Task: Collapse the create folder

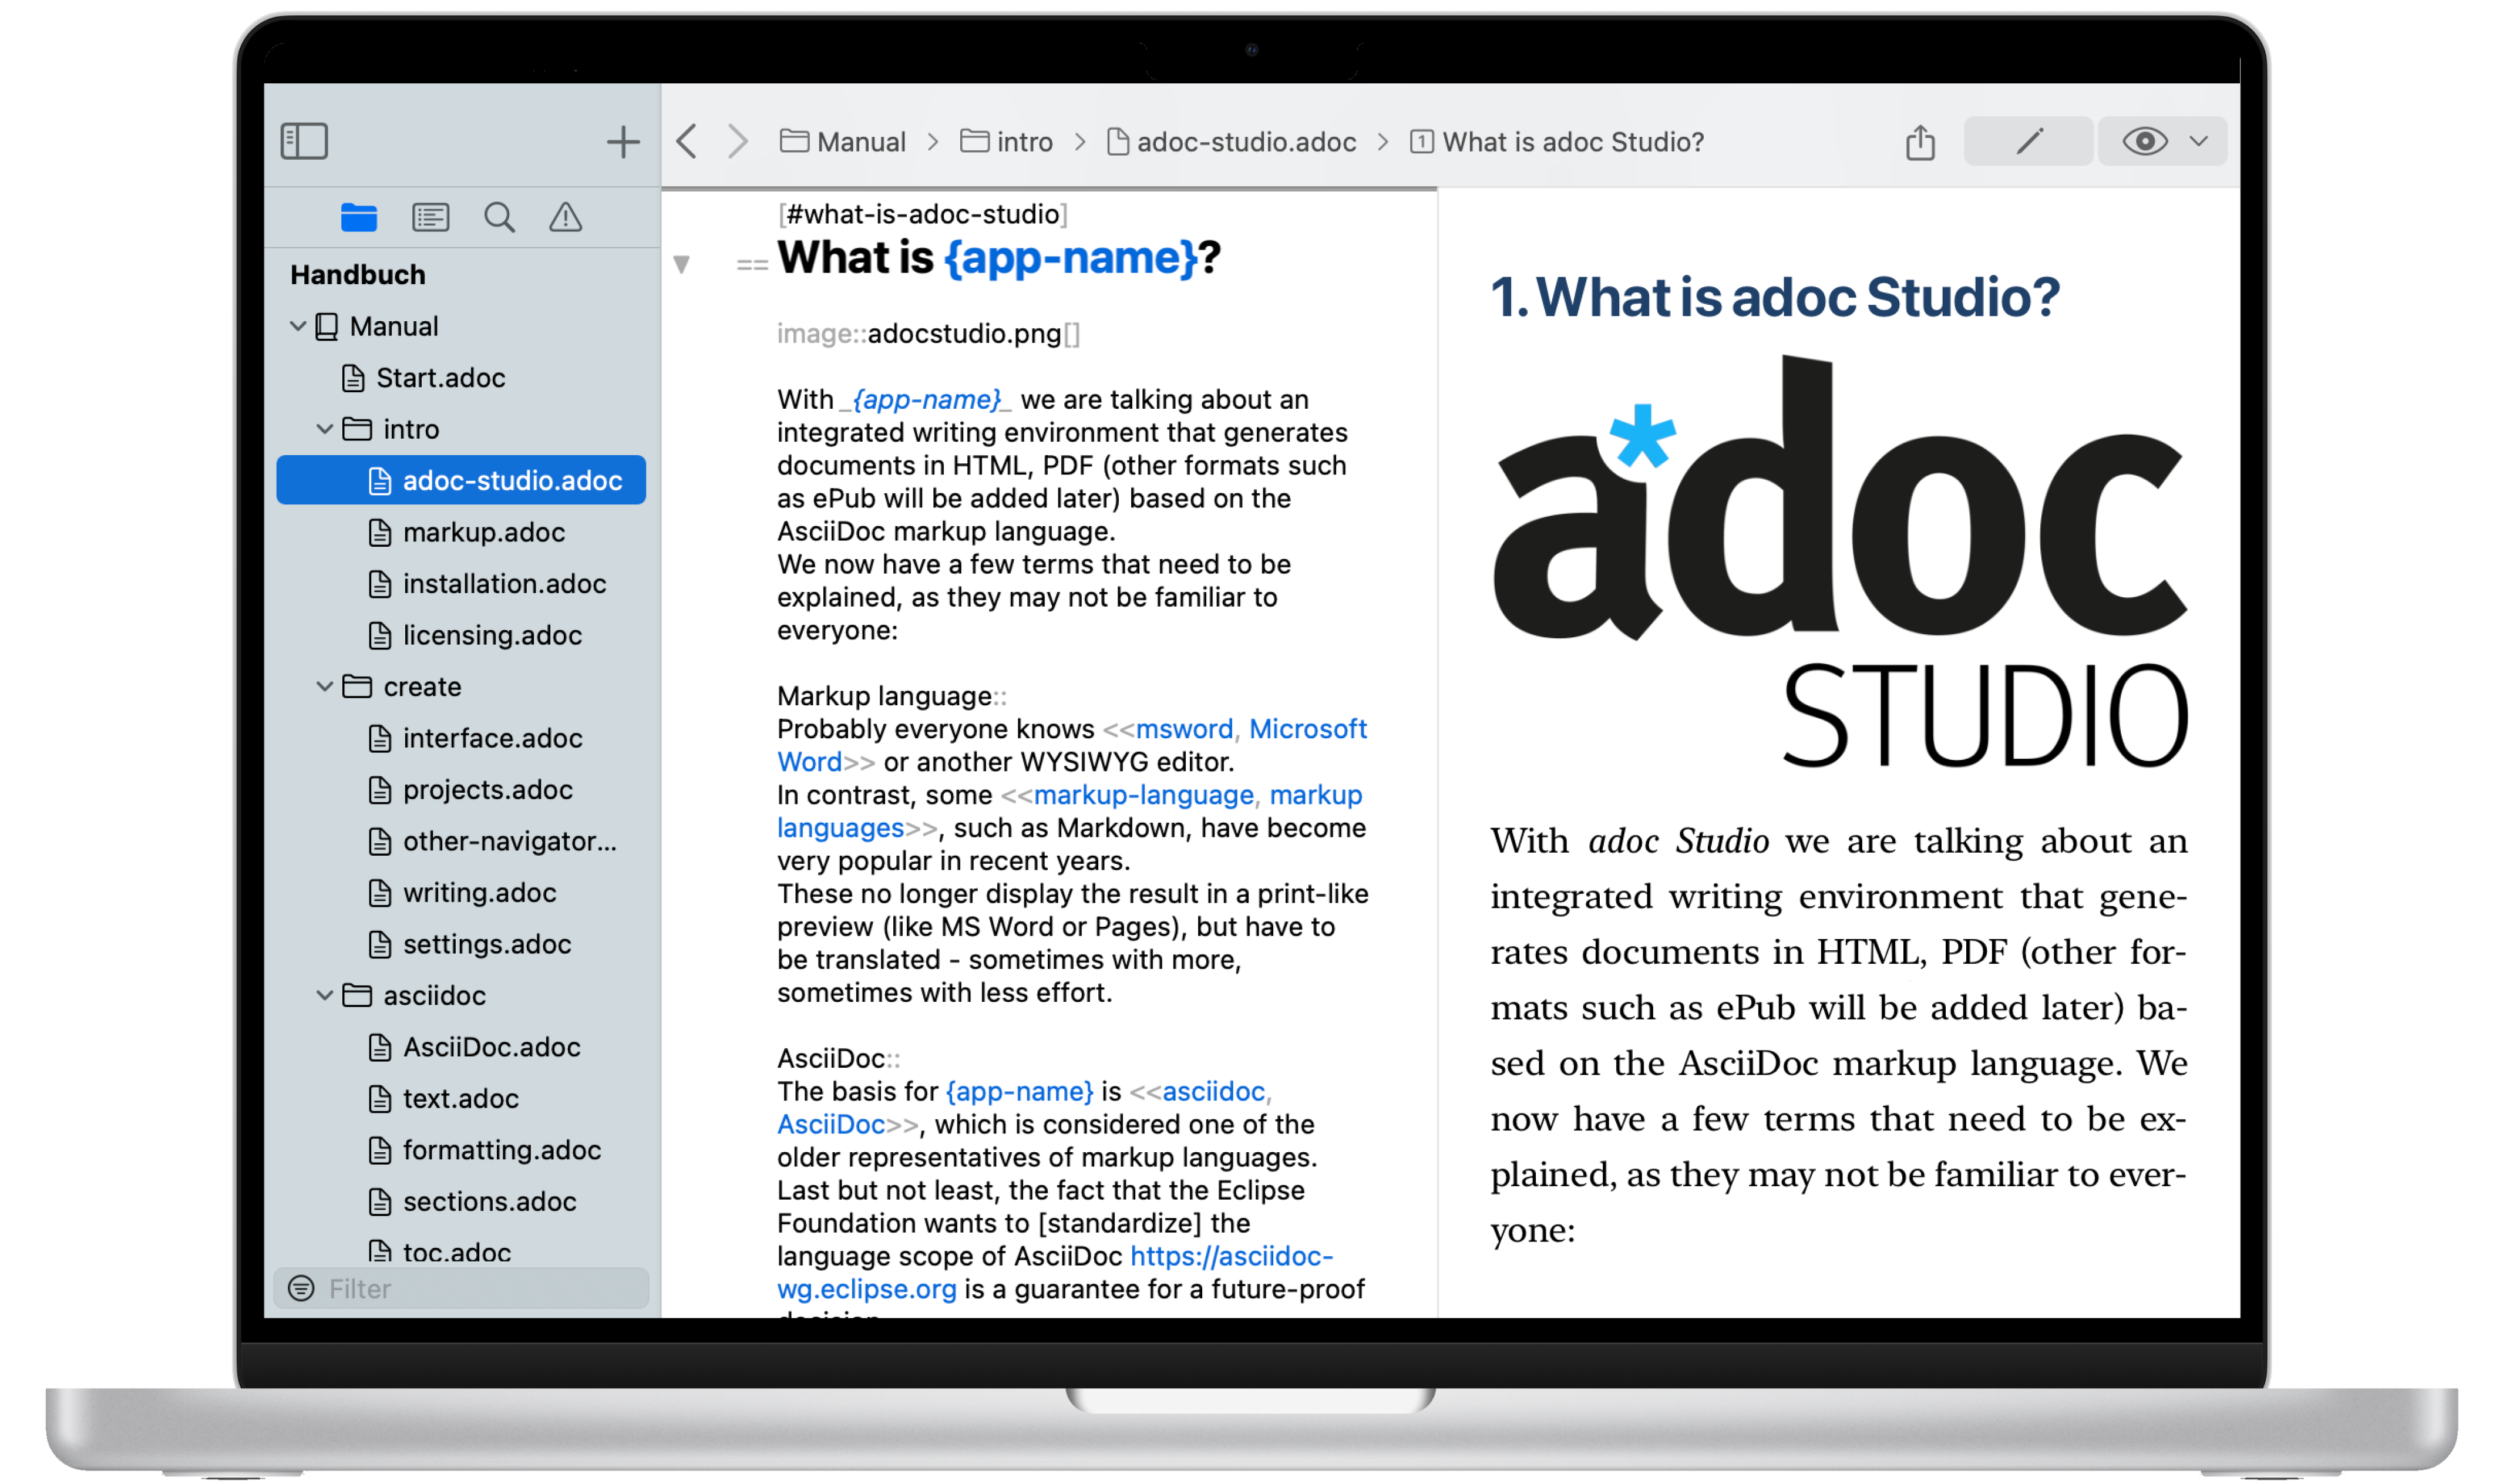Action: tap(324, 686)
